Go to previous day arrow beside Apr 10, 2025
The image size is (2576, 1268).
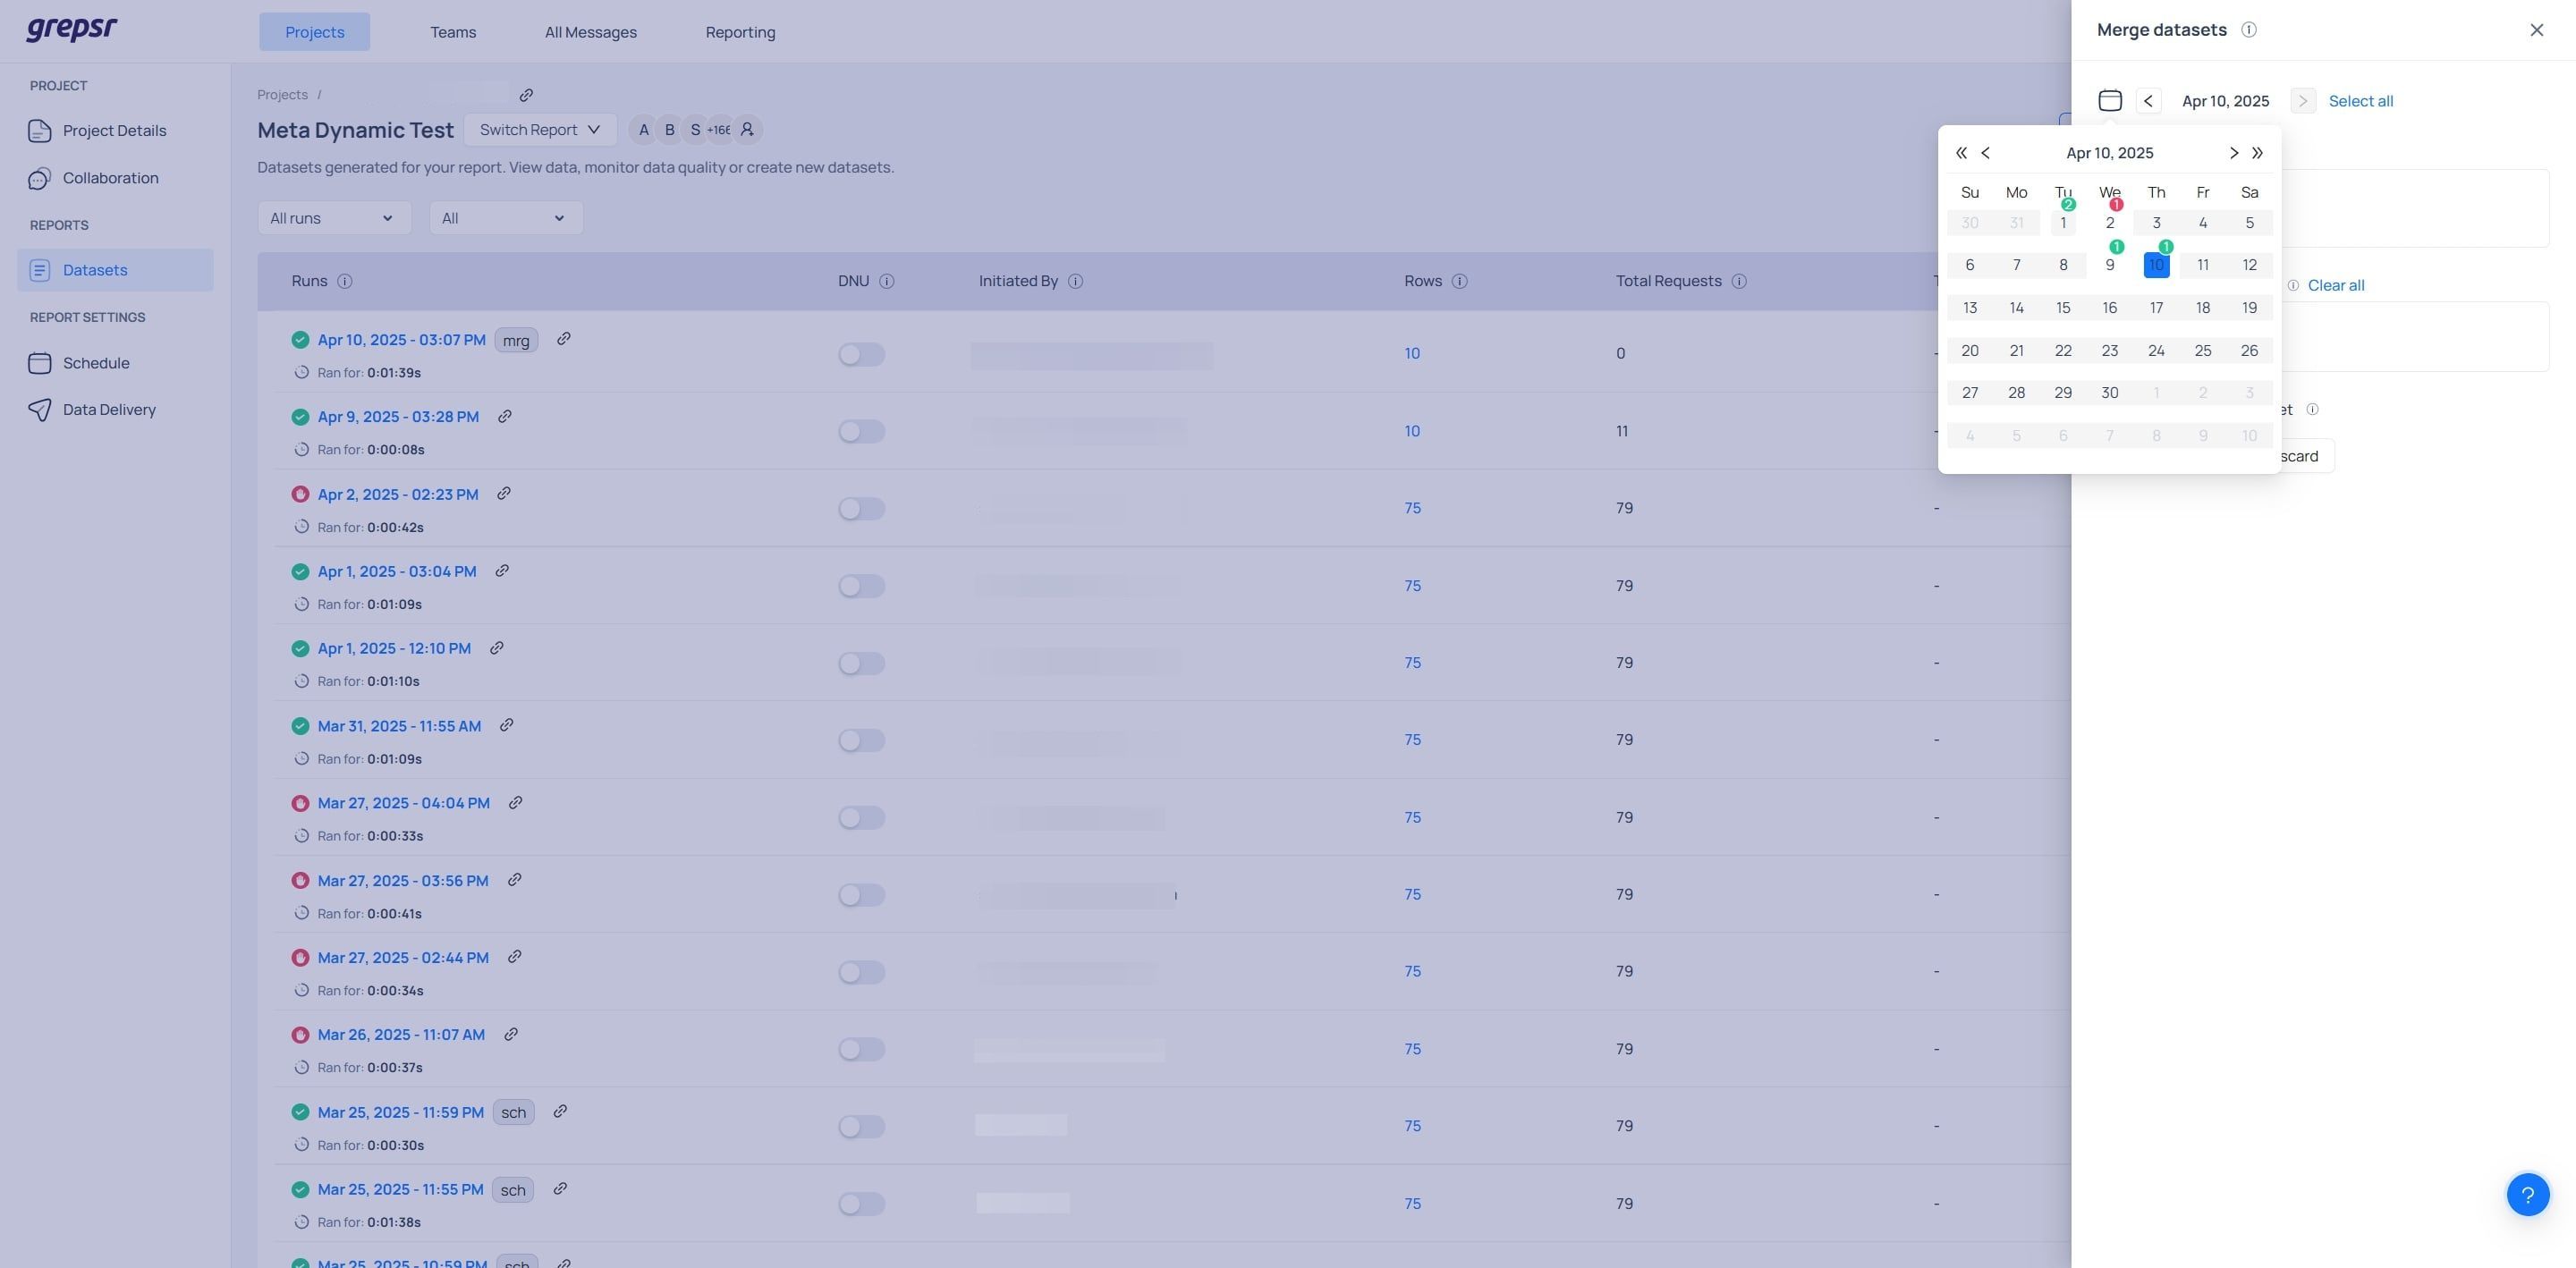click(x=2148, y=101)
